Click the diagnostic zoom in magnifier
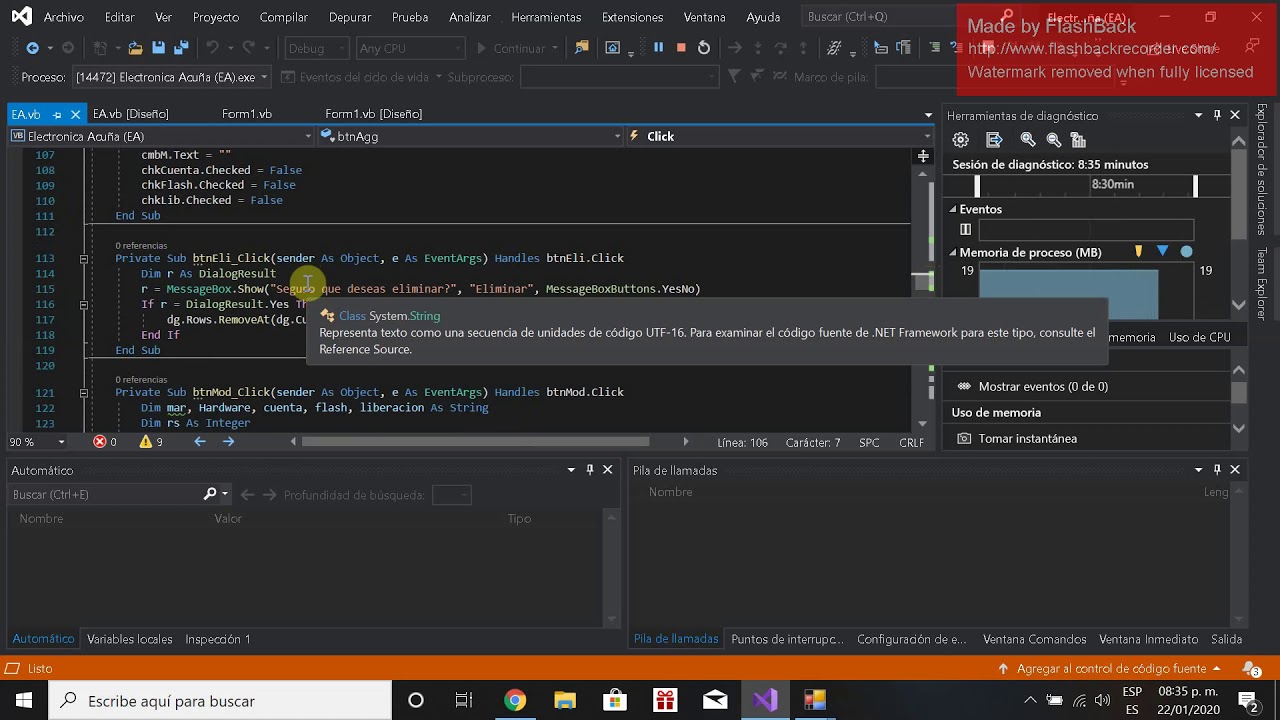 point(1028,140)
